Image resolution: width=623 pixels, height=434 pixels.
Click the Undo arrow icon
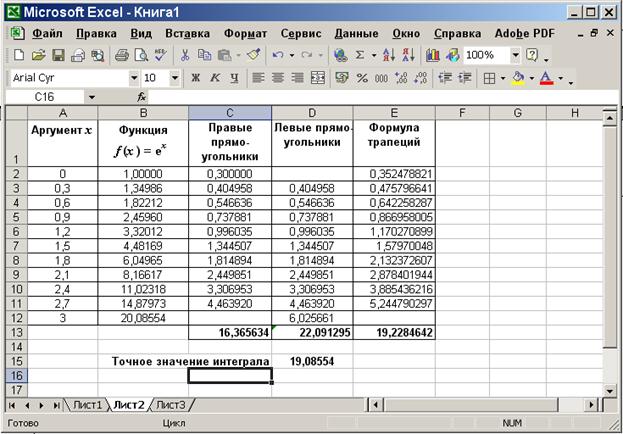278,55
